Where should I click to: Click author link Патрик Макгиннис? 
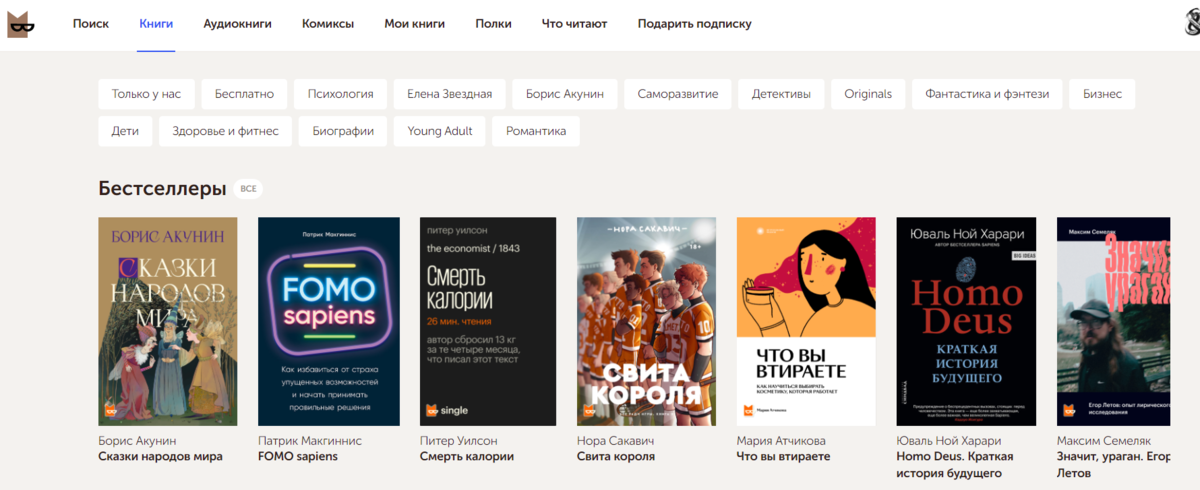(310, 441)
